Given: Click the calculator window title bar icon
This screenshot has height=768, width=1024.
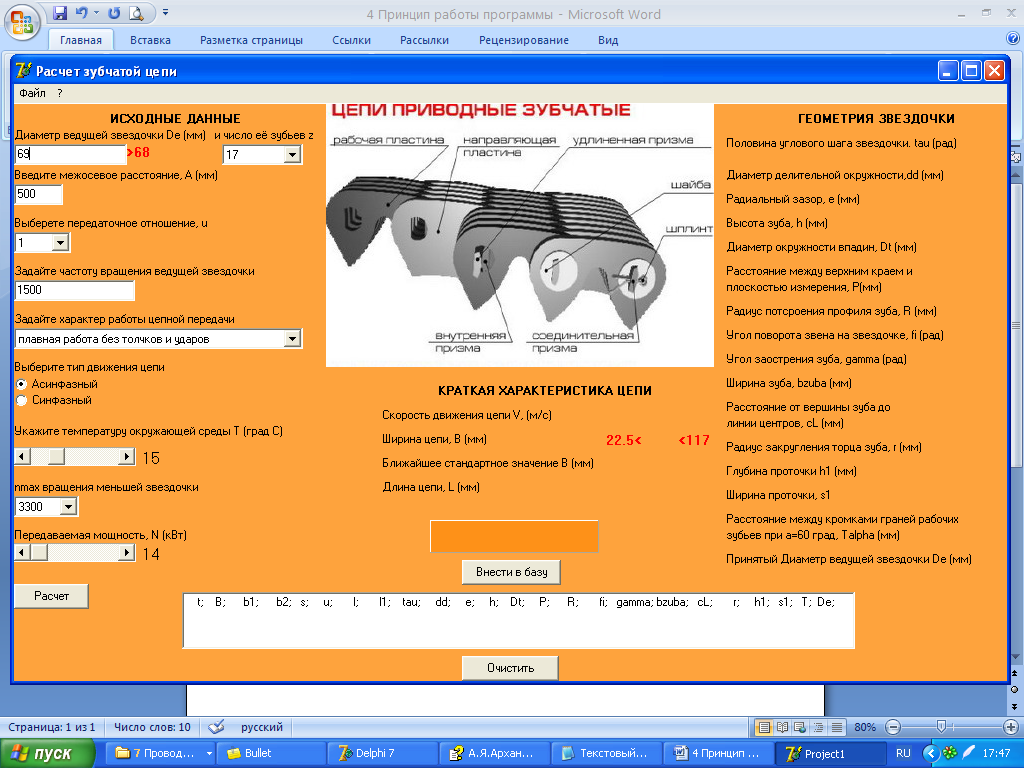Looking at the screenshot, I should [x=24, y=71].
